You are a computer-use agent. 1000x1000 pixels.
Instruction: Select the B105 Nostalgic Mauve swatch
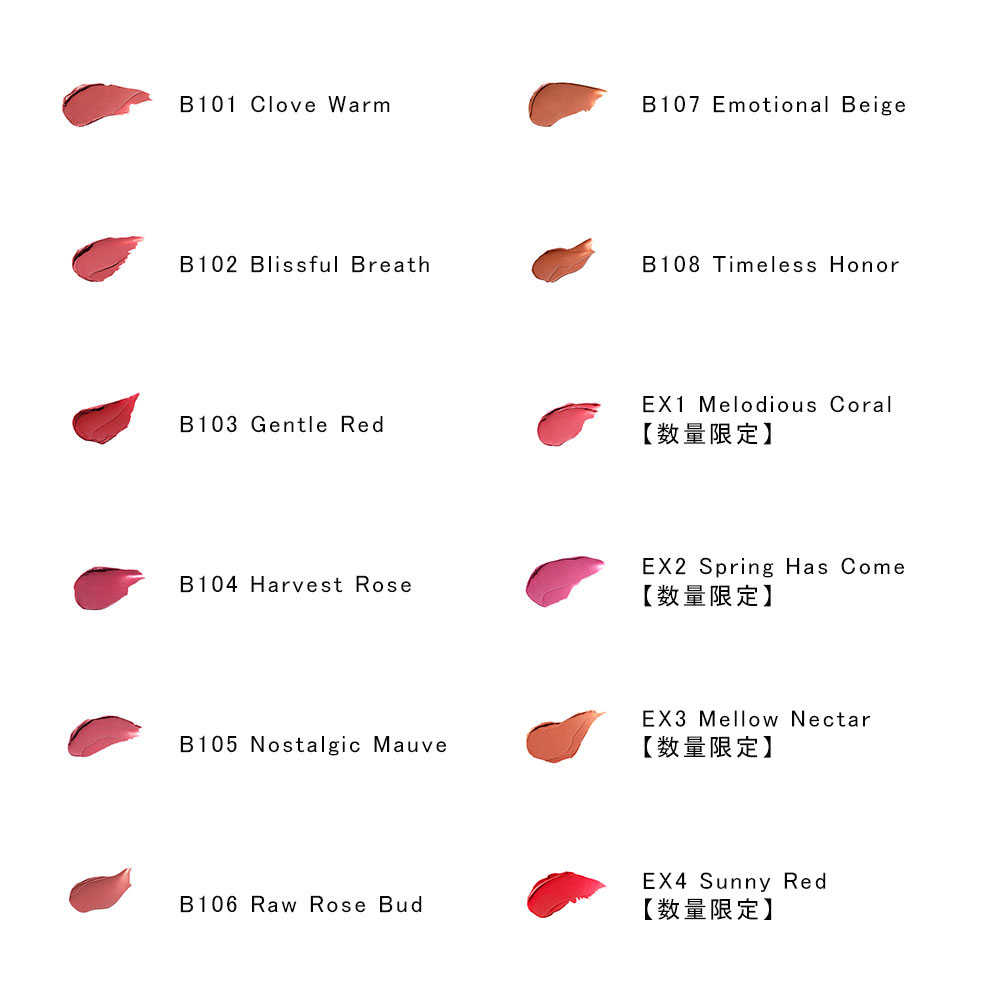click(x=104, y=736)
